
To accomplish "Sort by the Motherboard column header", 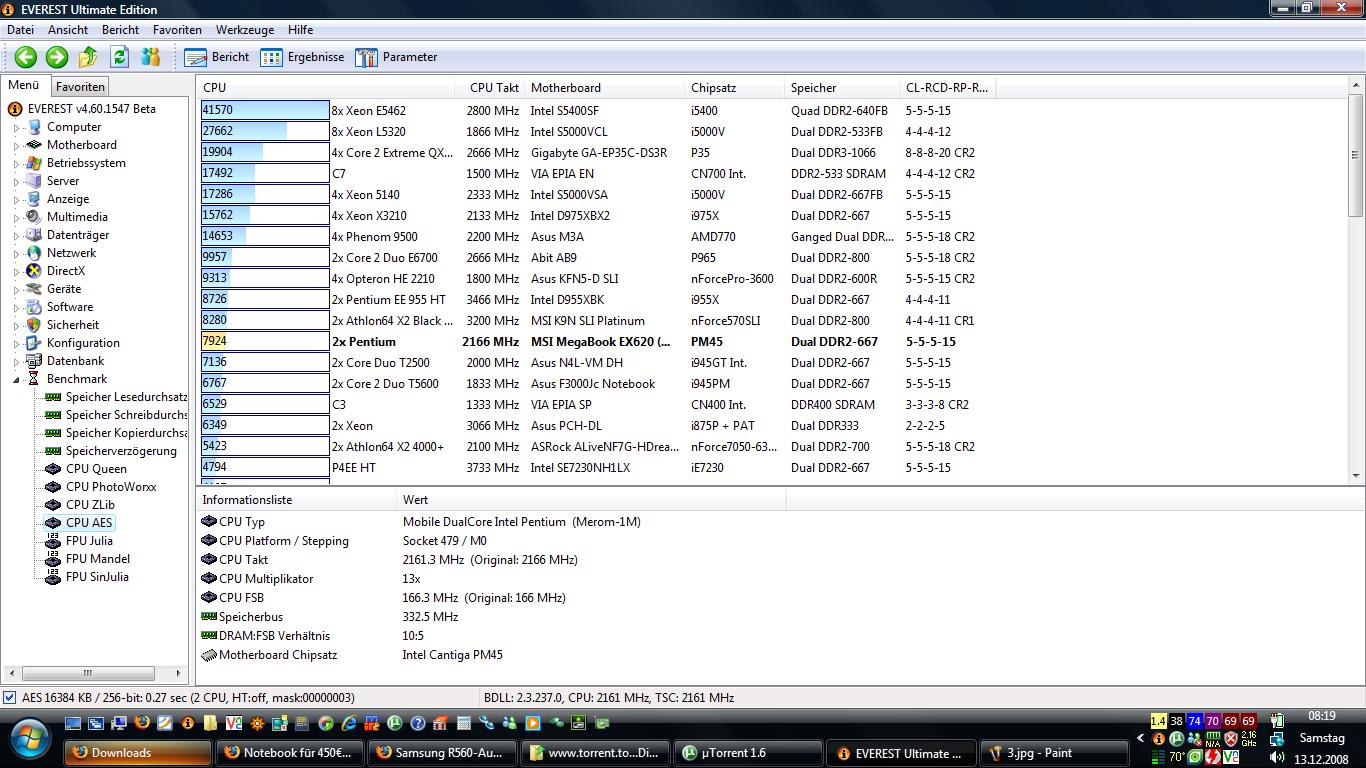I will [604, 87].
